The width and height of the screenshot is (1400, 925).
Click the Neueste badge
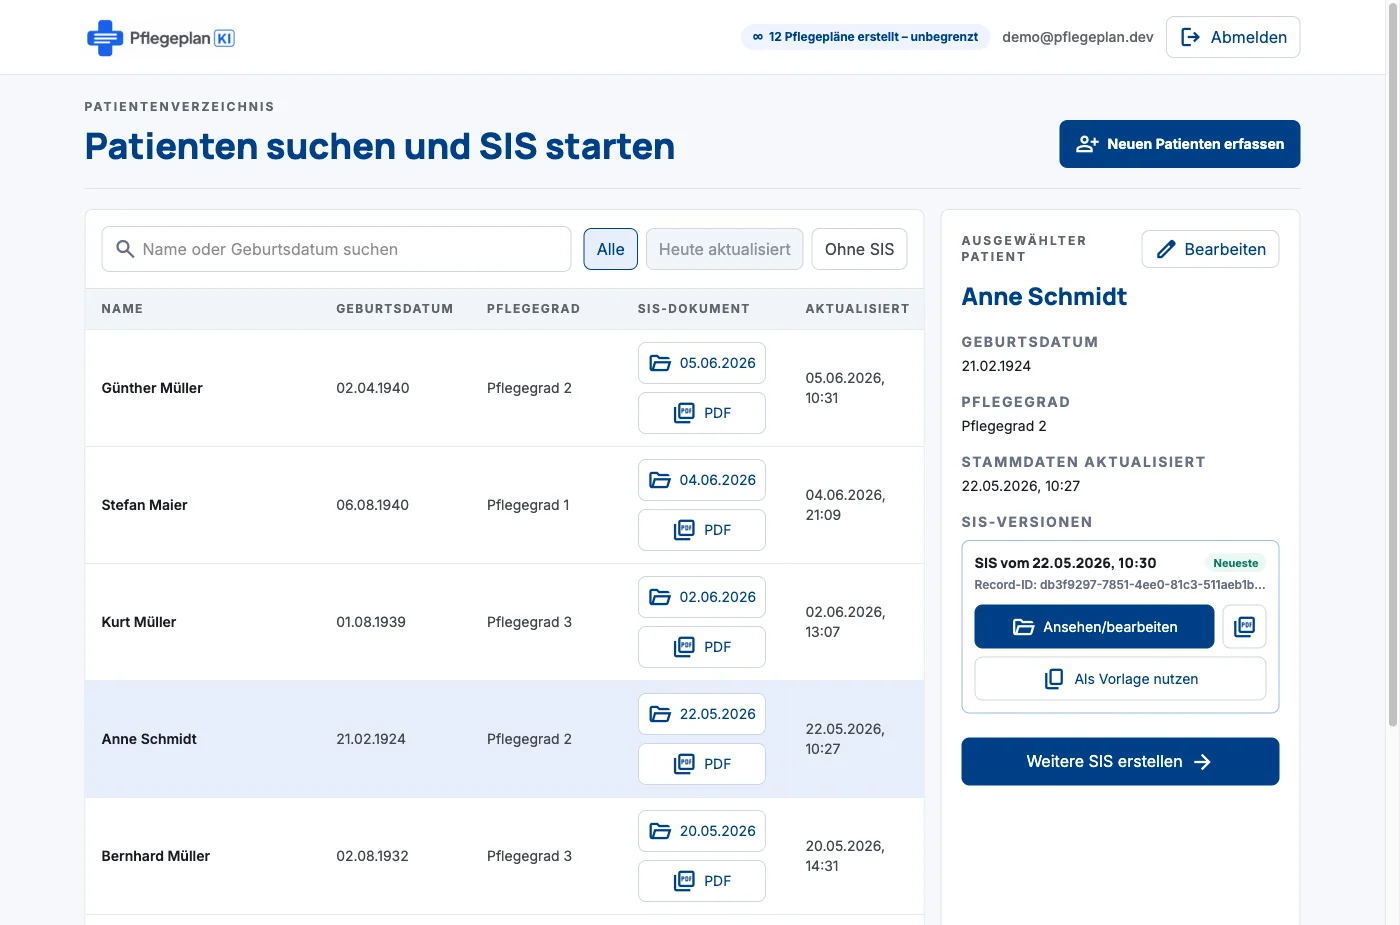(1235, 563)
